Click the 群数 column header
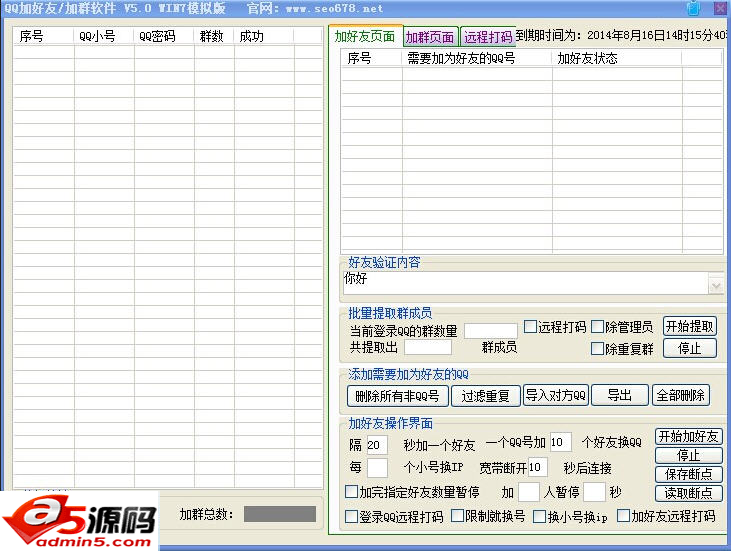The image size is (731, 551). click(214, 36)
